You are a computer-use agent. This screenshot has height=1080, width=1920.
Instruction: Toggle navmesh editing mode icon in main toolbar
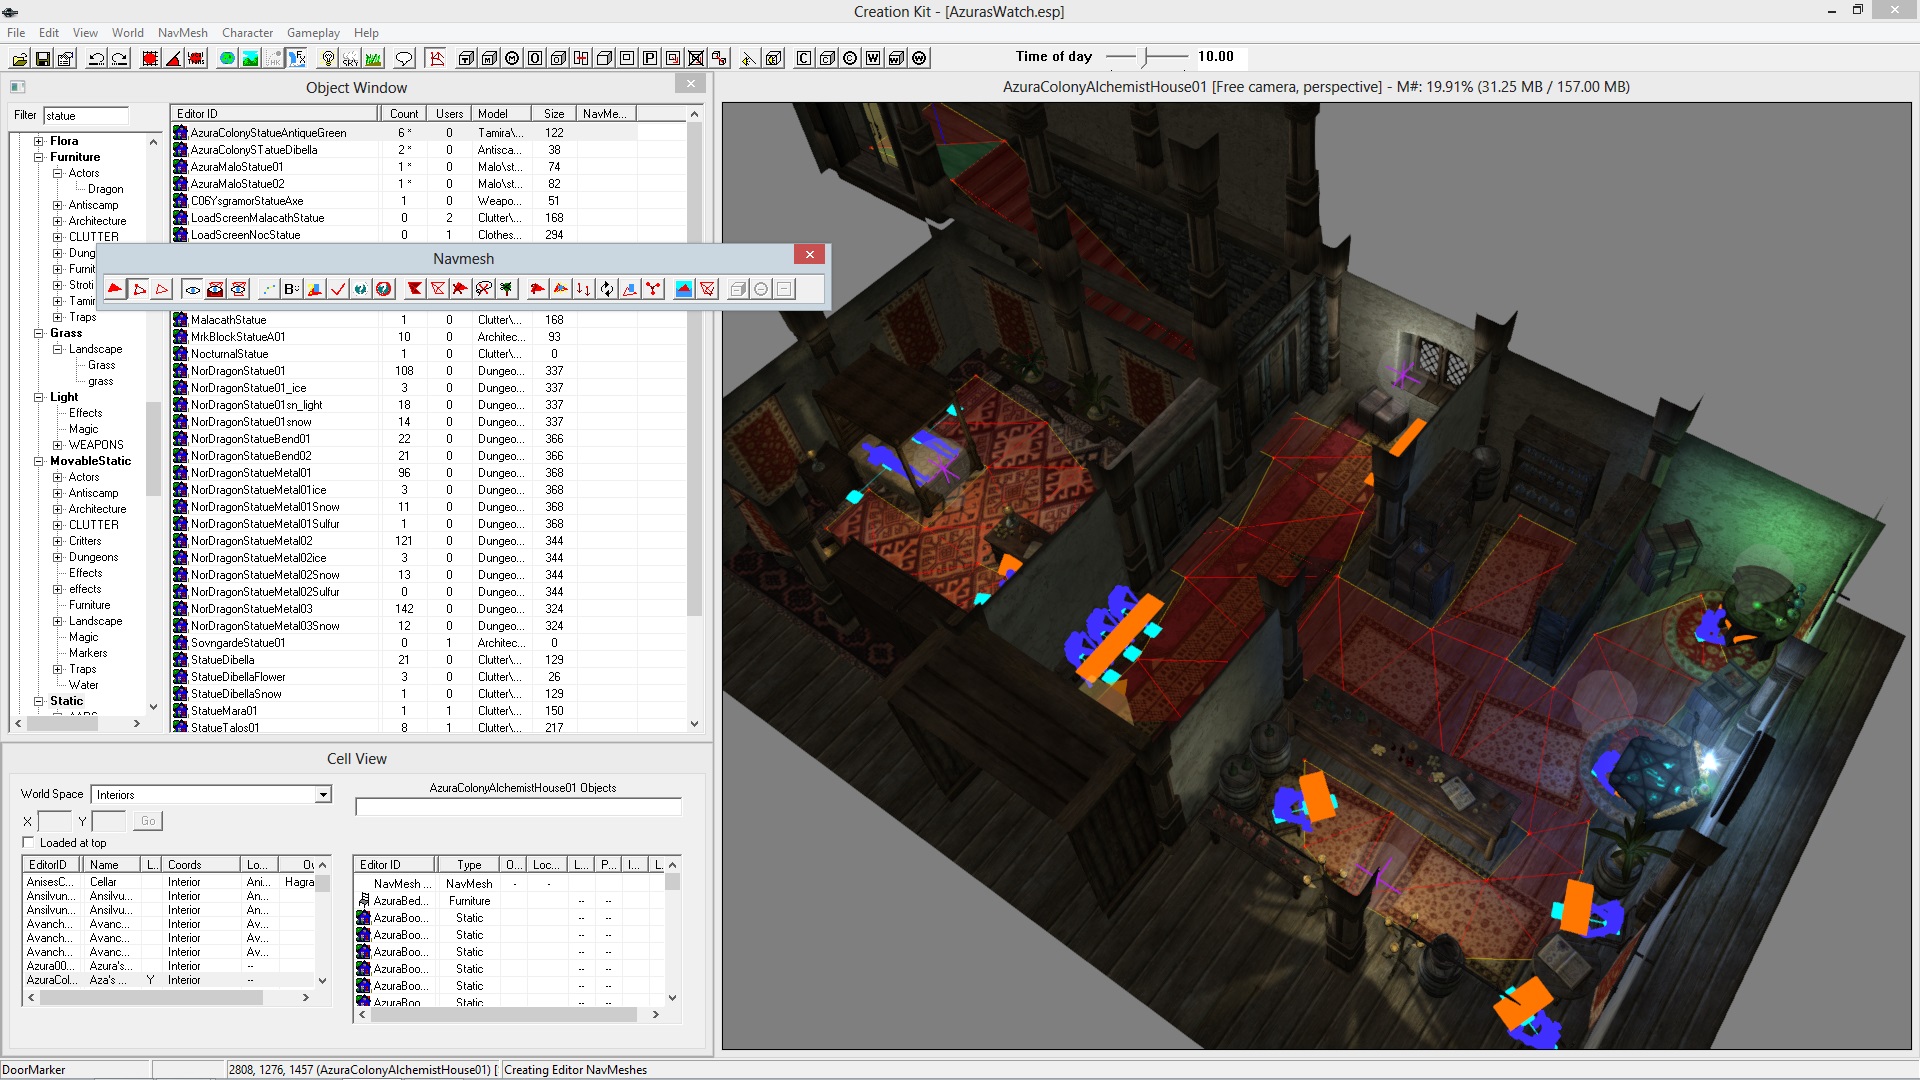(437, 59)
